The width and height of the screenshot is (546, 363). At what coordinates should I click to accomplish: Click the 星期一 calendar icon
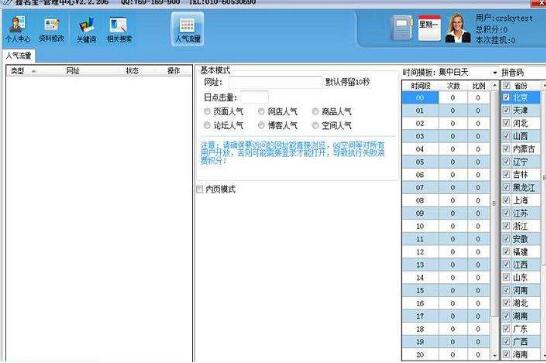429,28
